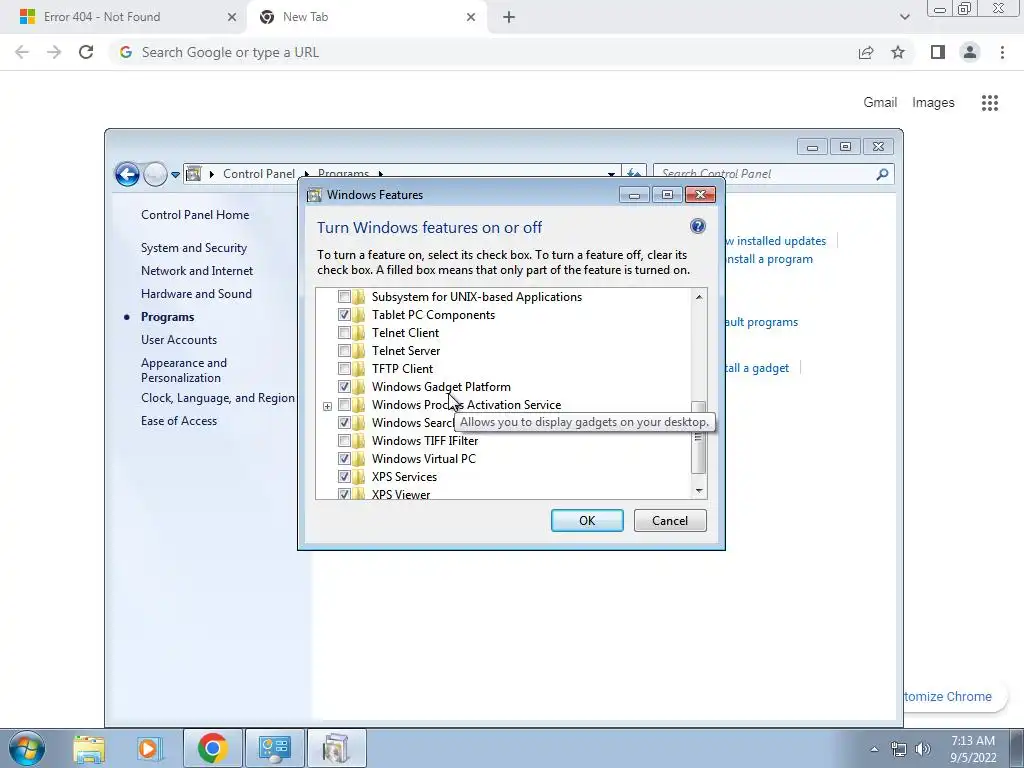Open the User Accounts category
1024x768 pixels.
pyautogui.click(x=179, y=340)
